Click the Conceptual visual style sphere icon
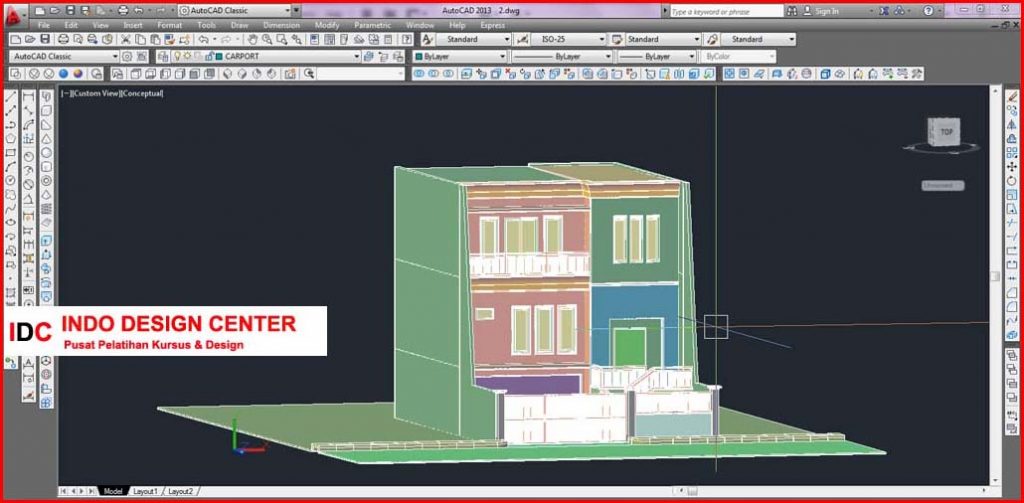The height and width of the screenshot is (503, 1024). click(78, 74)
